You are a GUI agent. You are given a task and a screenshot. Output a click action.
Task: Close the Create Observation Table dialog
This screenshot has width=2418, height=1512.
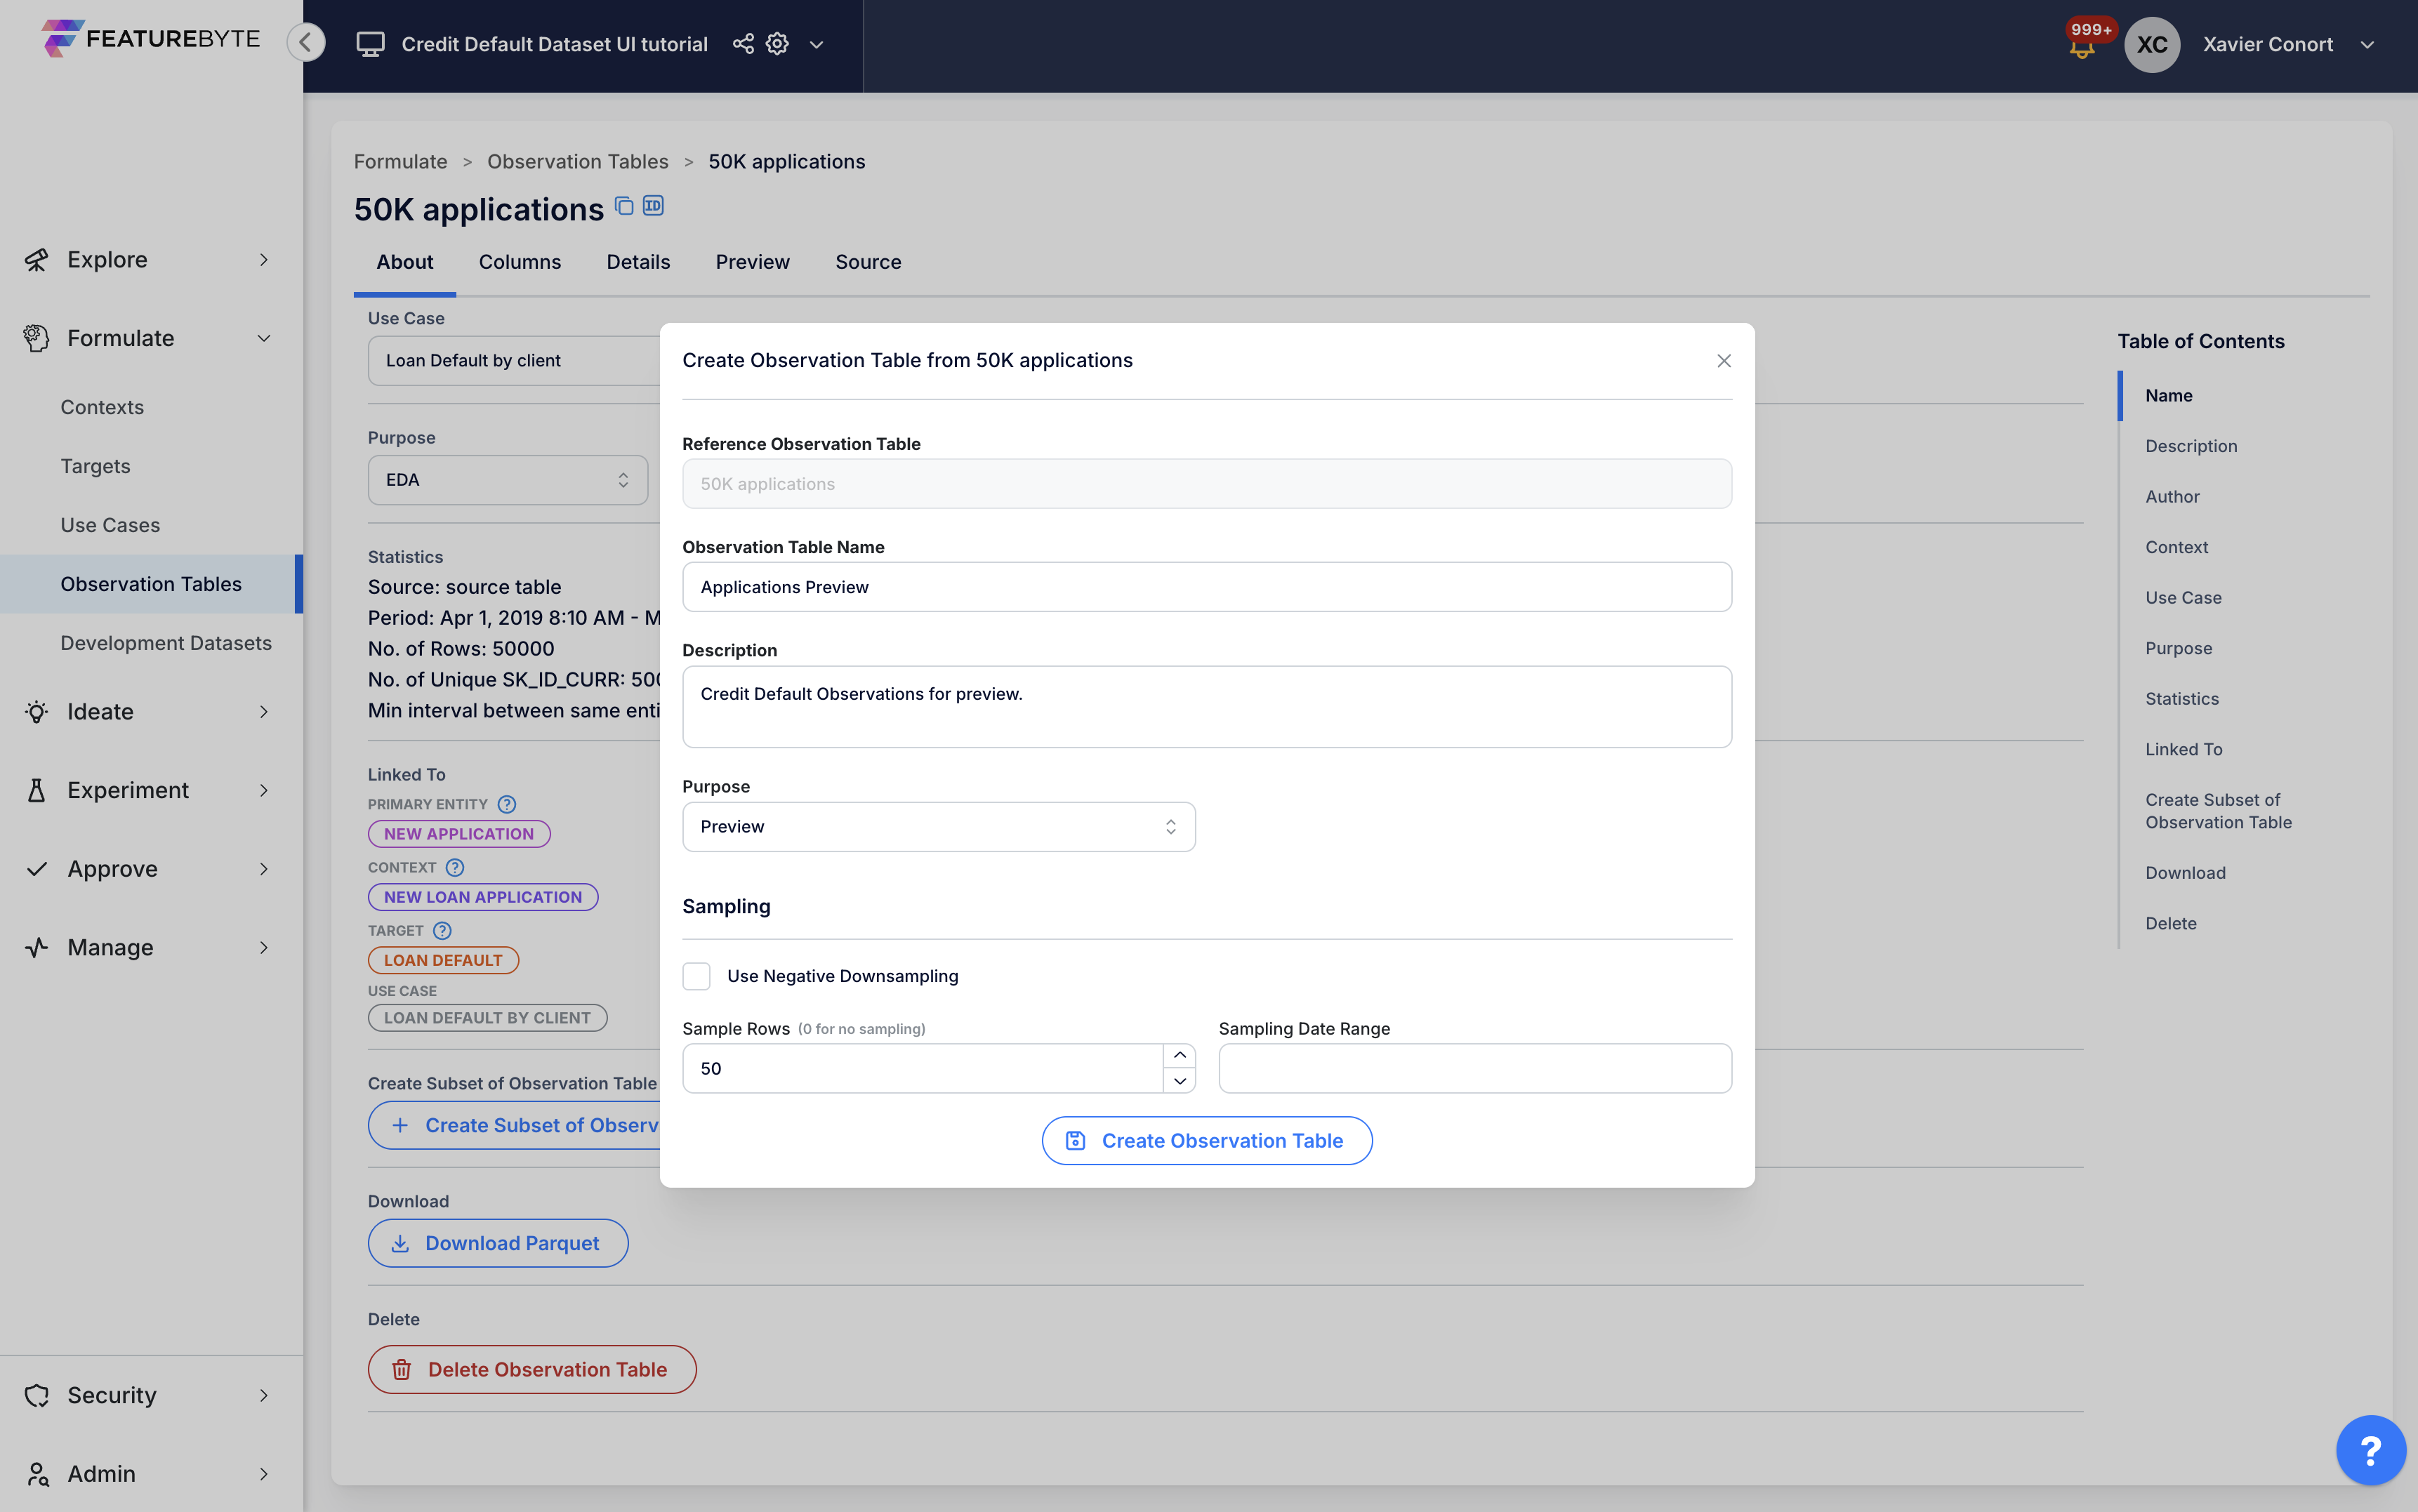(x=1723, y=361)
